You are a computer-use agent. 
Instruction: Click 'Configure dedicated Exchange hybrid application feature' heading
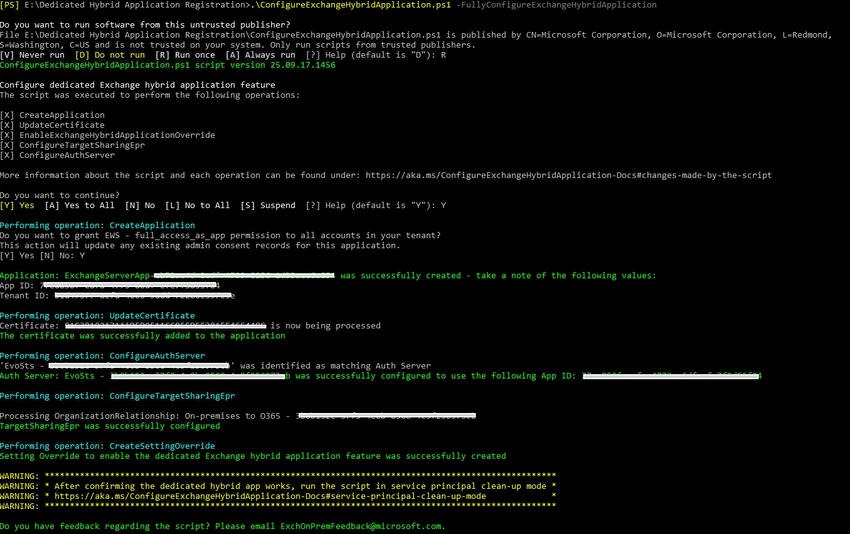pos(138,85)
